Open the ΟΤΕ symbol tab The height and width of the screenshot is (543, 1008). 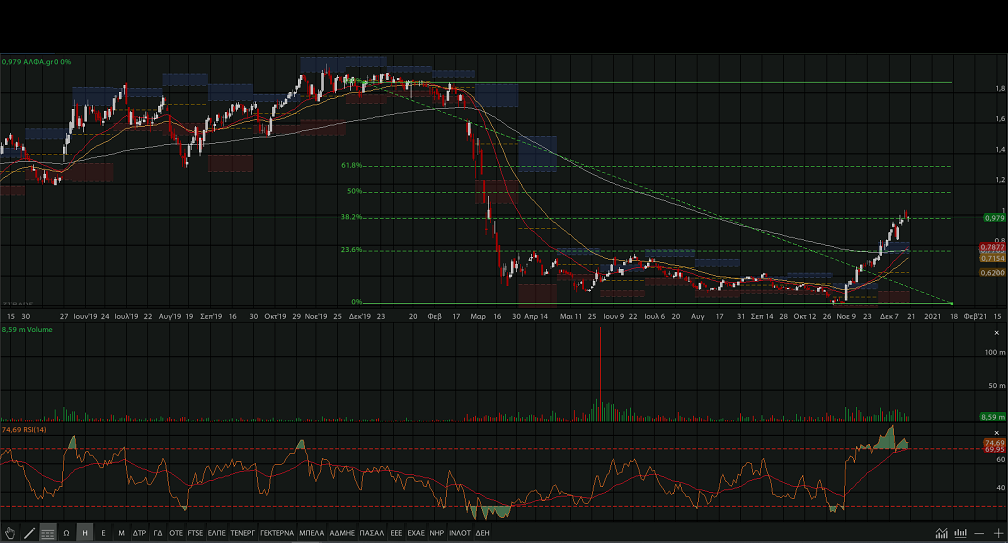coord(176,533)
